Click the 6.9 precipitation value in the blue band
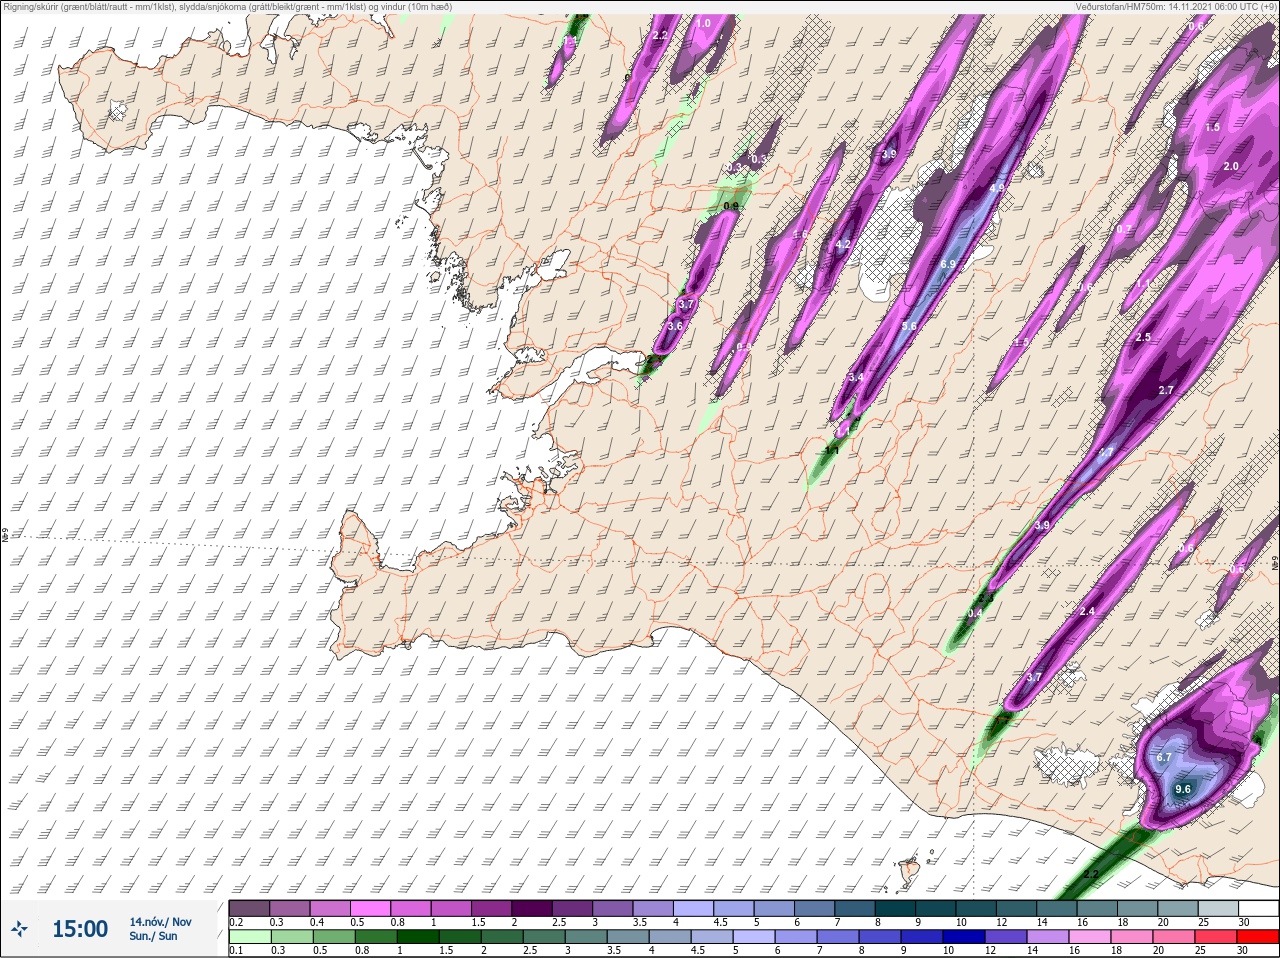This screenshot has width=1280, height=958. 949,264
